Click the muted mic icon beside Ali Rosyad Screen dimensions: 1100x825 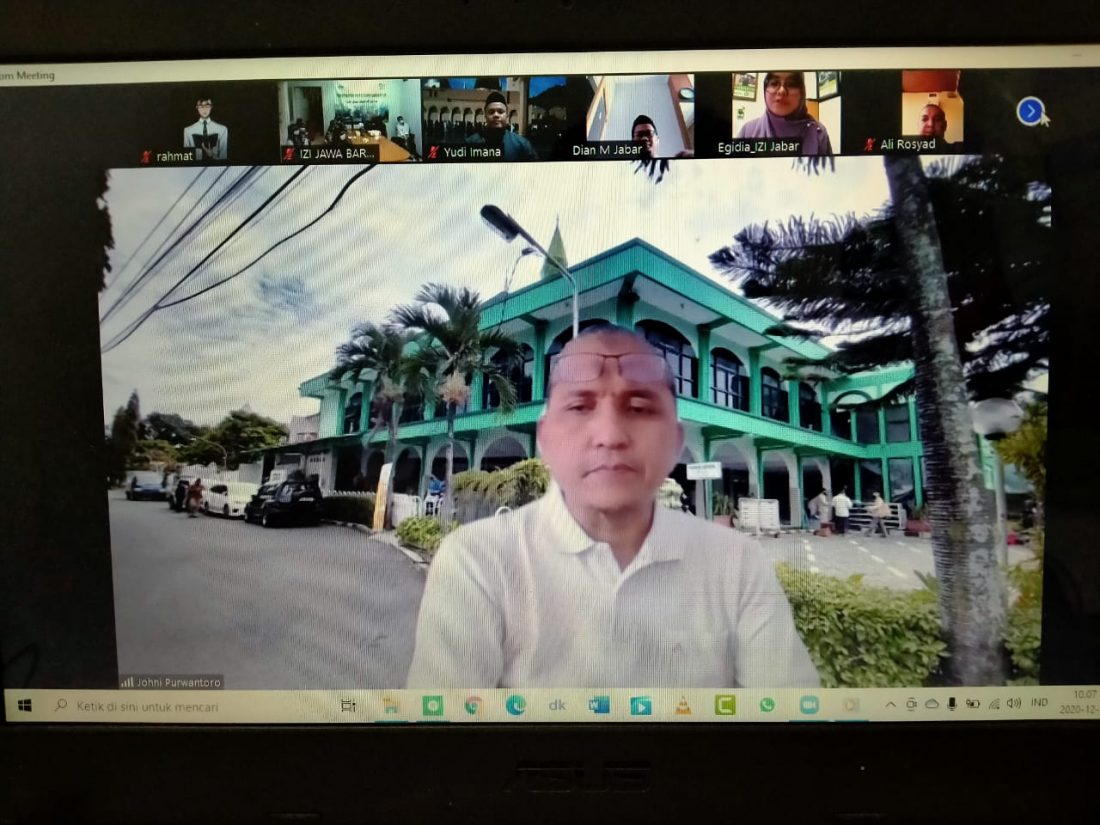(870, 145)
